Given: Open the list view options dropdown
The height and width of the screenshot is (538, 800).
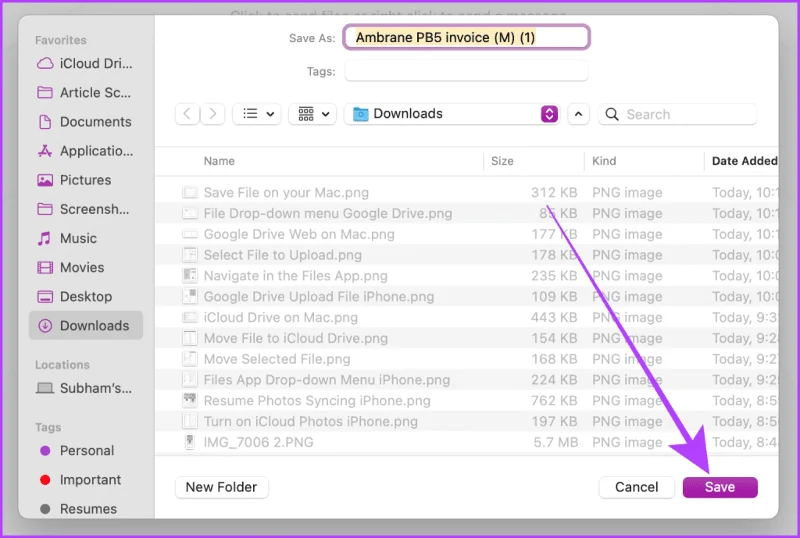Looking at the screenshot, I should click(258, 114).
